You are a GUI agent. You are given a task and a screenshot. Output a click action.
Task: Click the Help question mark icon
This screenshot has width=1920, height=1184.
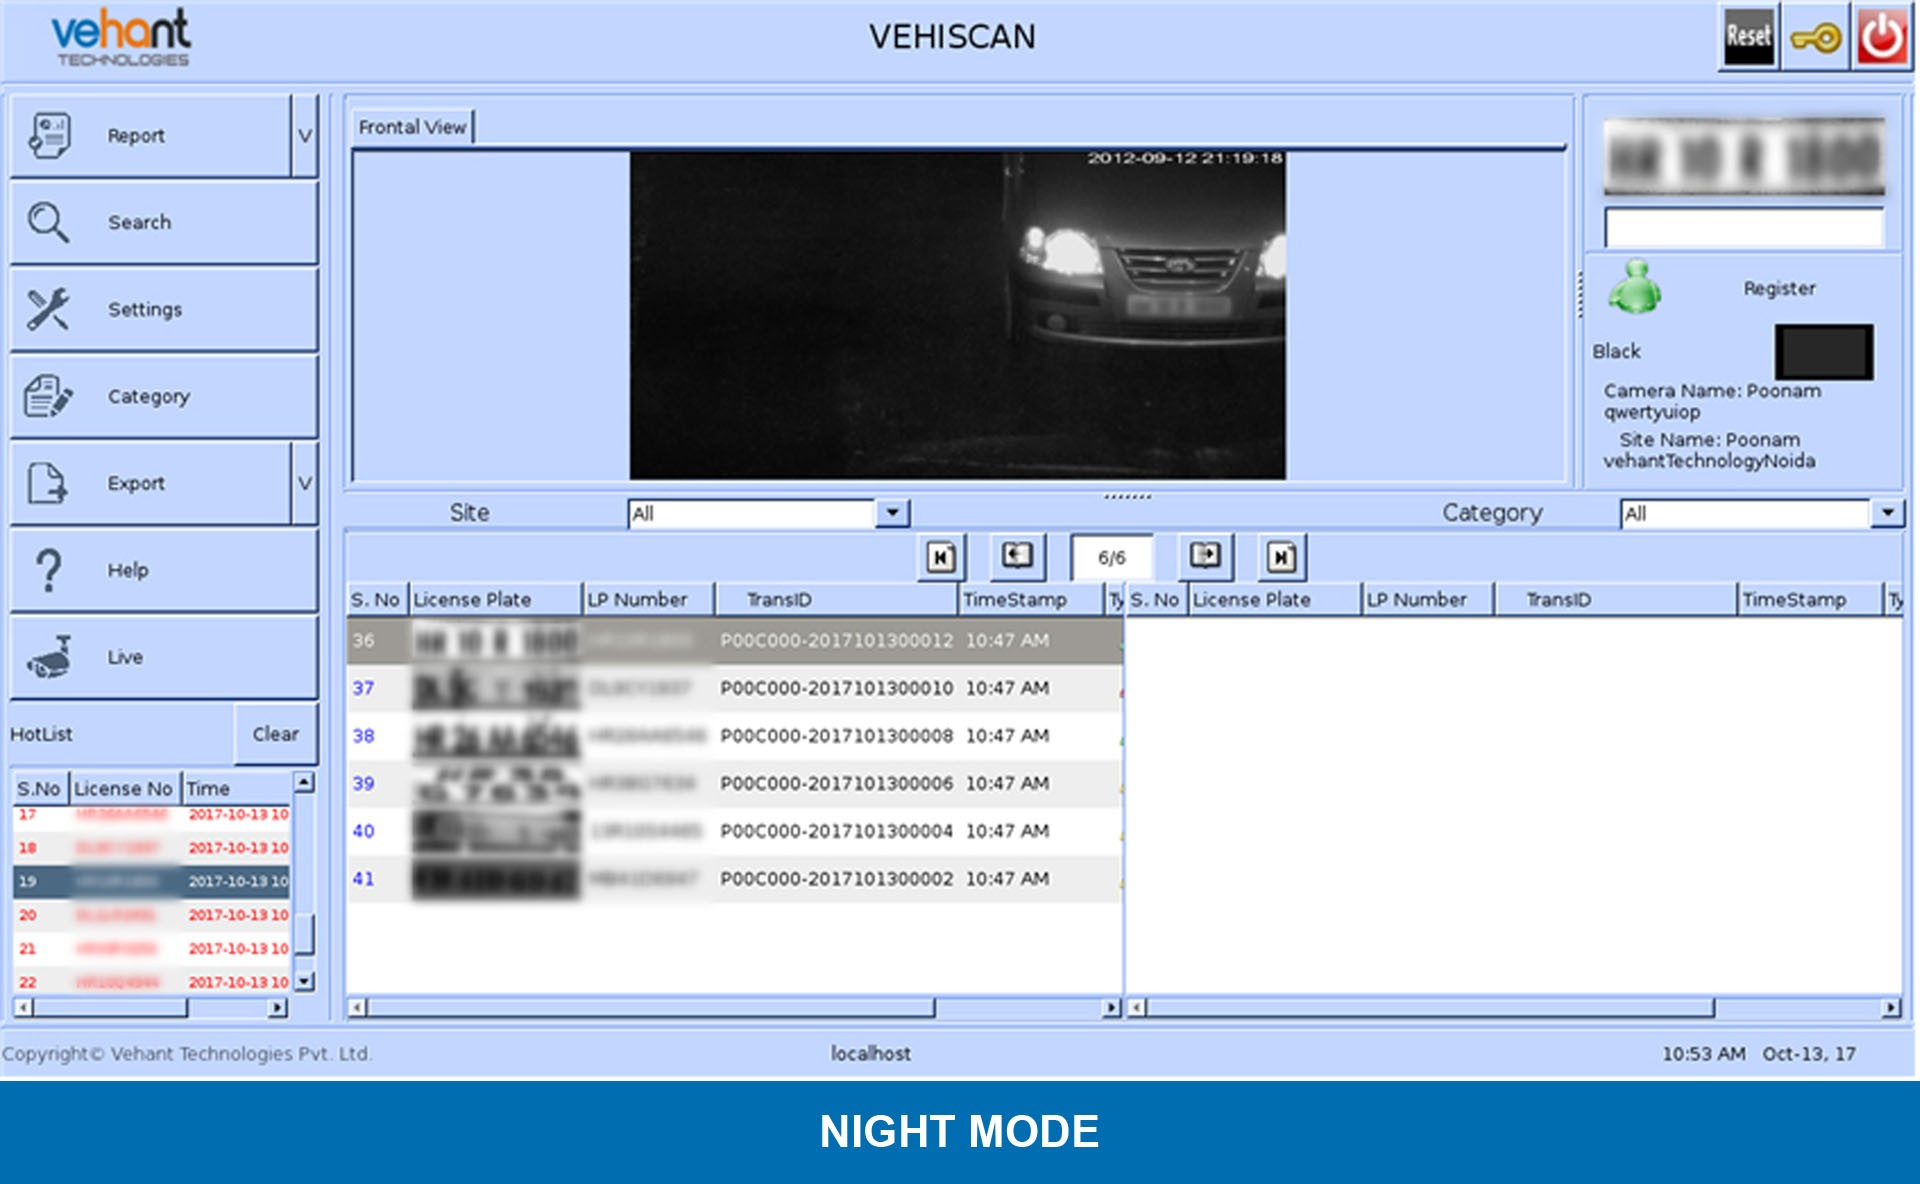[x=48, y=570]
